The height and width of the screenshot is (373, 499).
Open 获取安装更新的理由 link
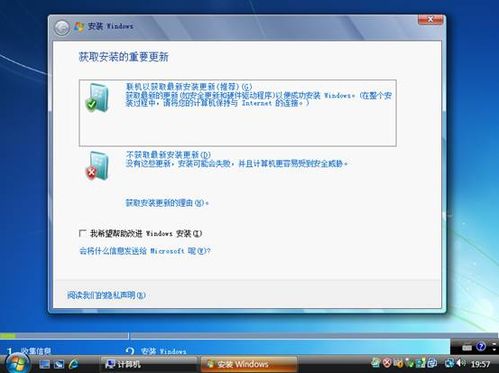point(167,203)
